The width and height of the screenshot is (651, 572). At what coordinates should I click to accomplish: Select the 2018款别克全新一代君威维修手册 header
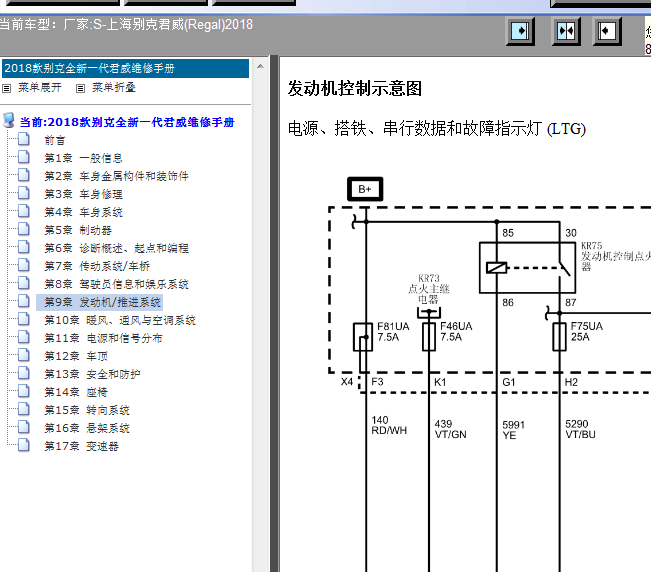[x=125, y=68]
